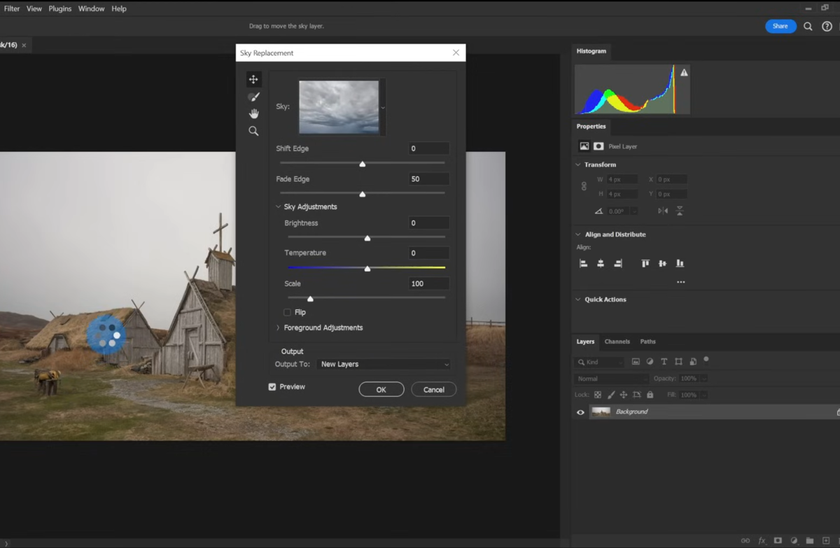Click the sky preview thumbnail
This screenshot has width=840, height=548.
pos(339,107)
